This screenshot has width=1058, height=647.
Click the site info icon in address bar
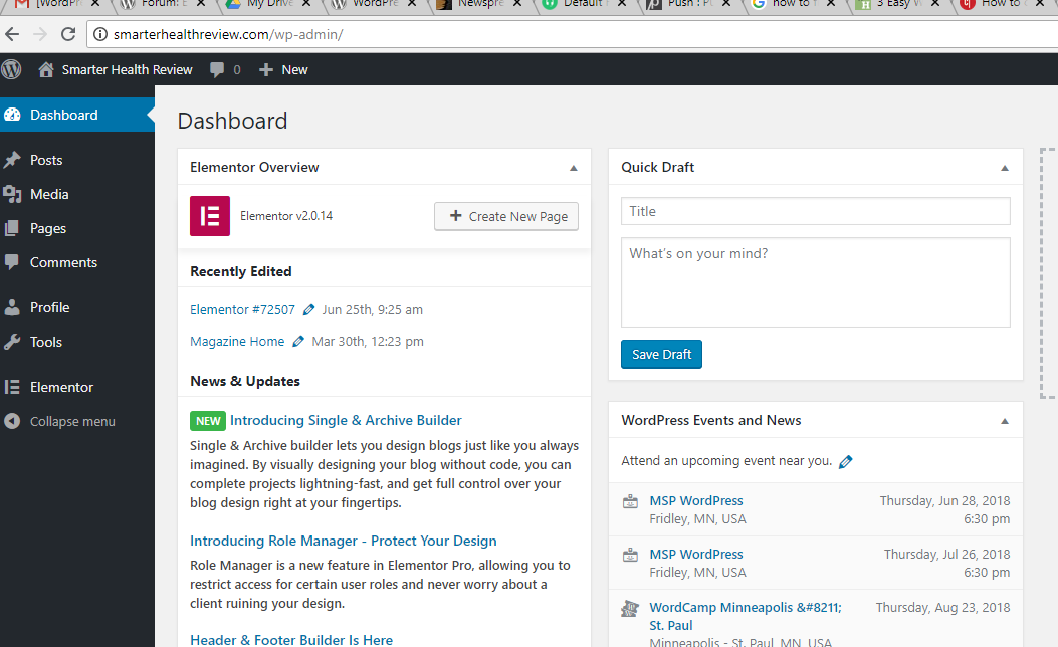pos(100,34)
